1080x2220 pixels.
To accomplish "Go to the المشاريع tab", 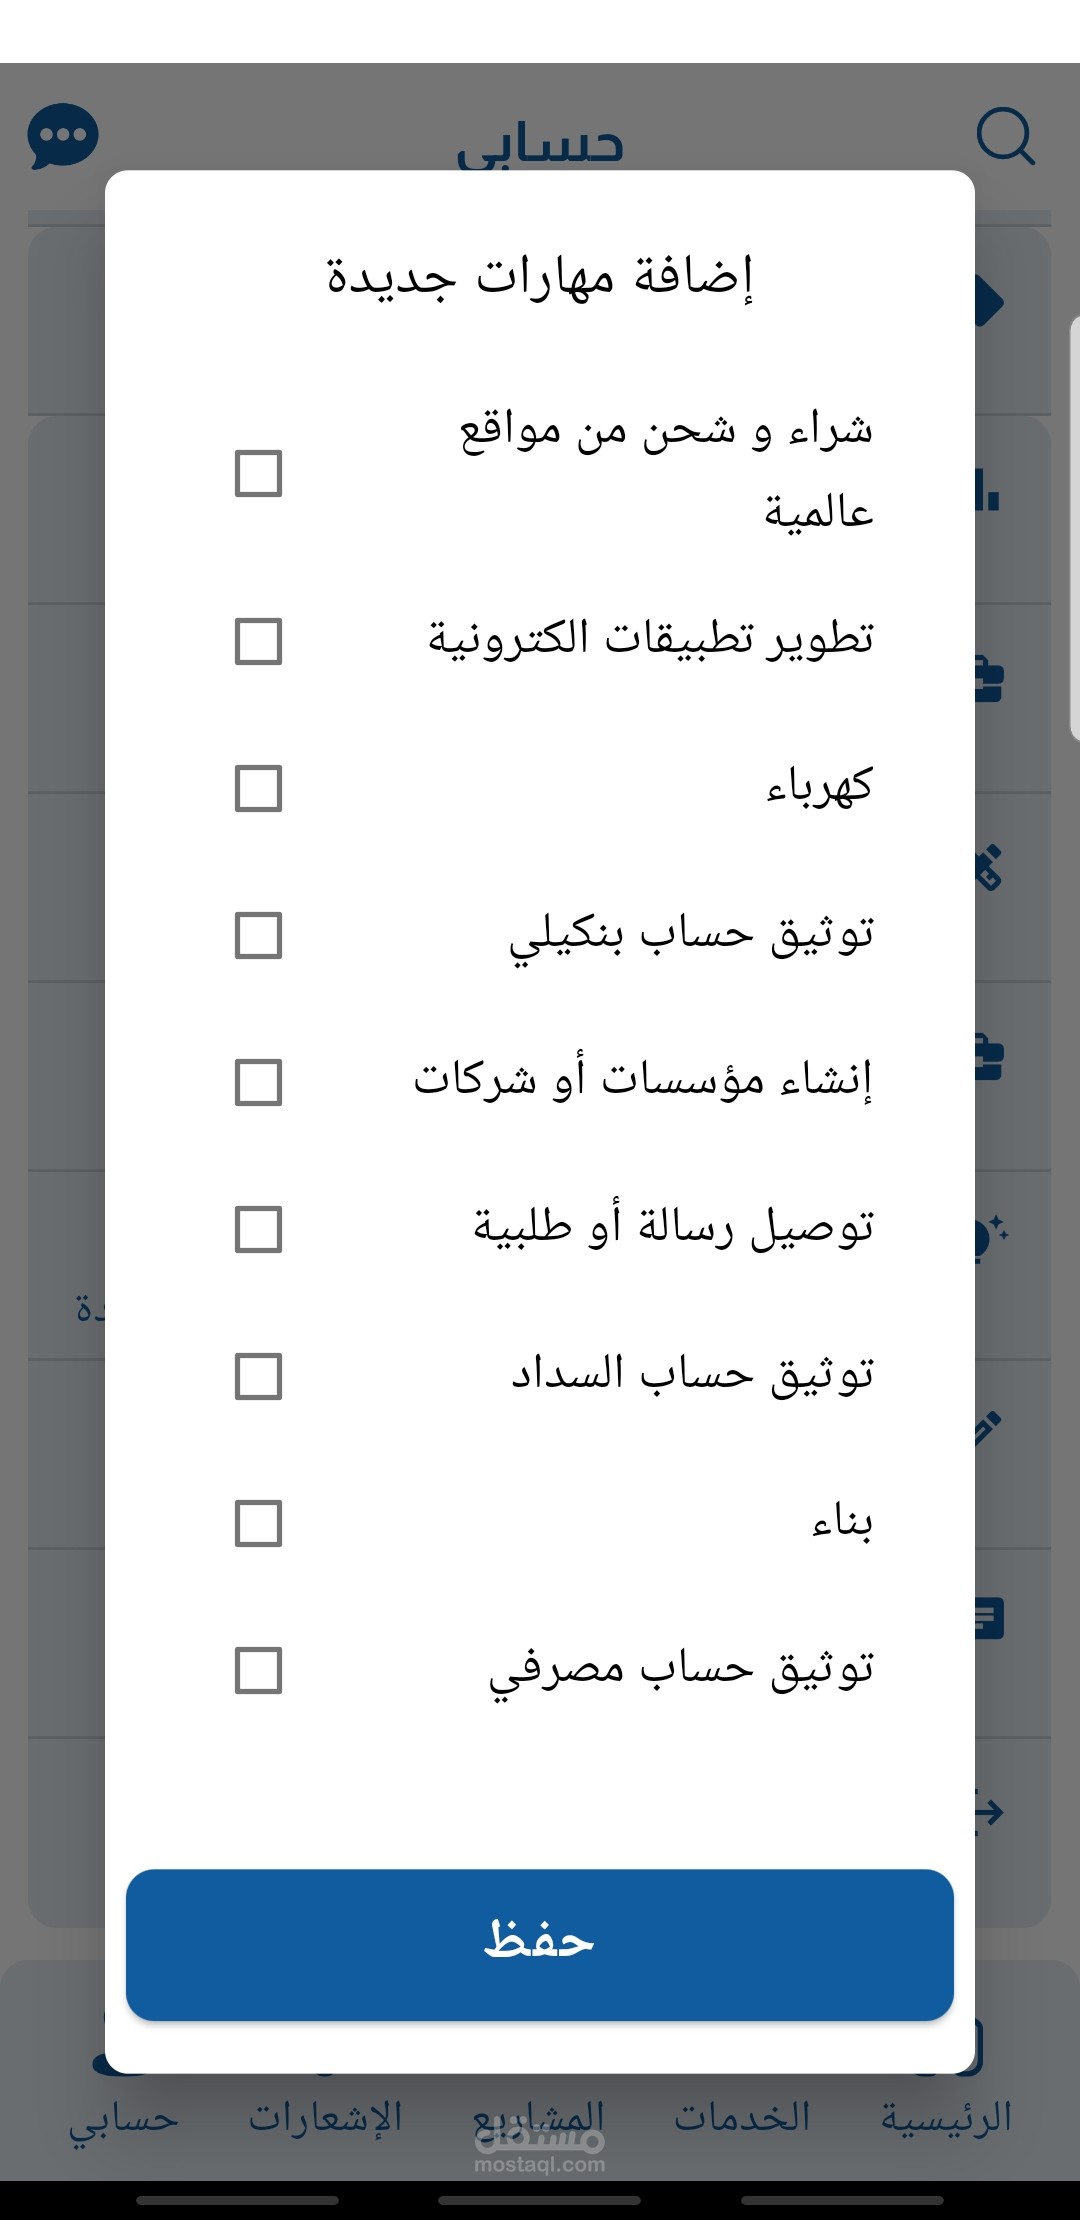I will 539,2115.
